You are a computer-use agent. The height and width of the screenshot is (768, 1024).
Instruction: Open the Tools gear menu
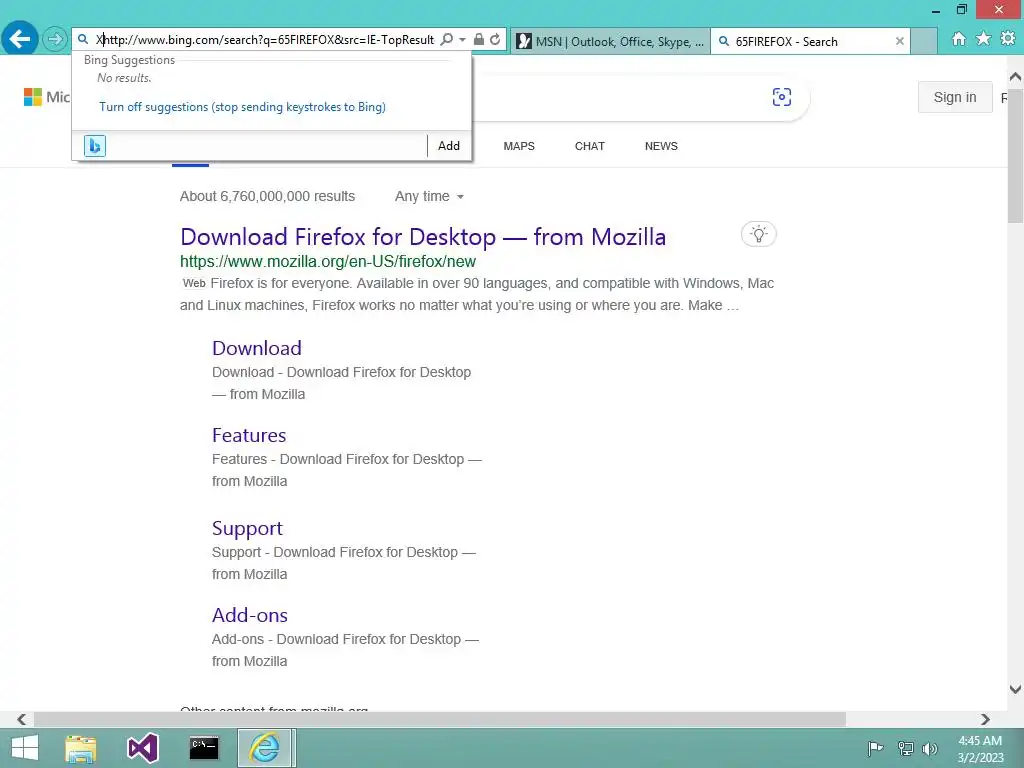[x=1008, y=39]
